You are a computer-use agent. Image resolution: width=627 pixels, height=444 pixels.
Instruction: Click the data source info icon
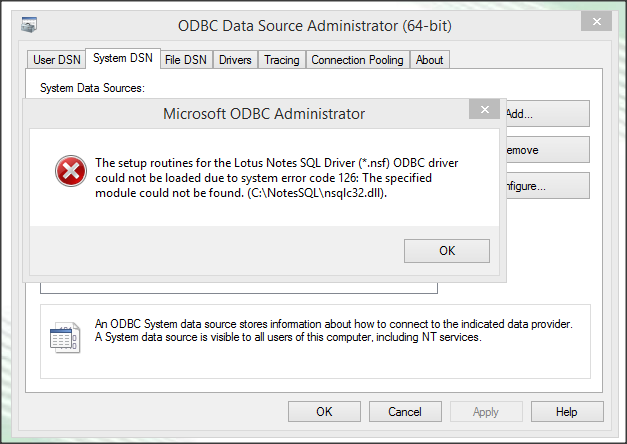point(64,336)
